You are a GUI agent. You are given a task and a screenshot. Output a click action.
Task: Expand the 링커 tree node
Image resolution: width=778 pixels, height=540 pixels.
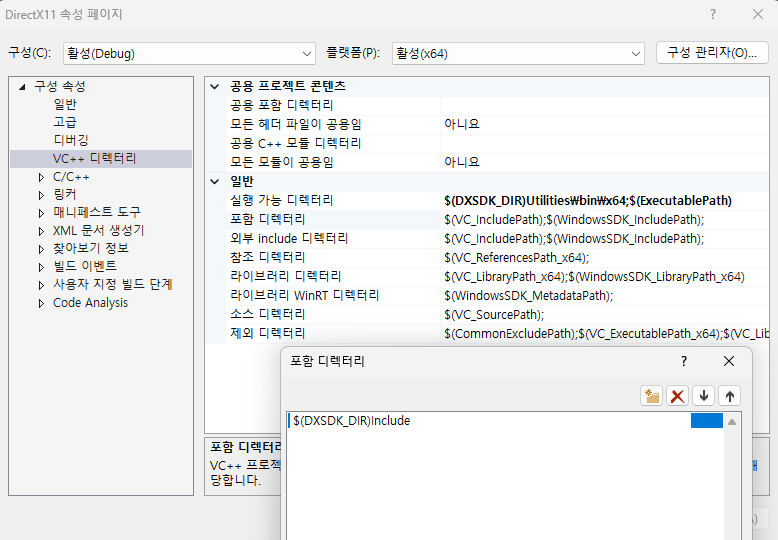[x=41, y=195]
